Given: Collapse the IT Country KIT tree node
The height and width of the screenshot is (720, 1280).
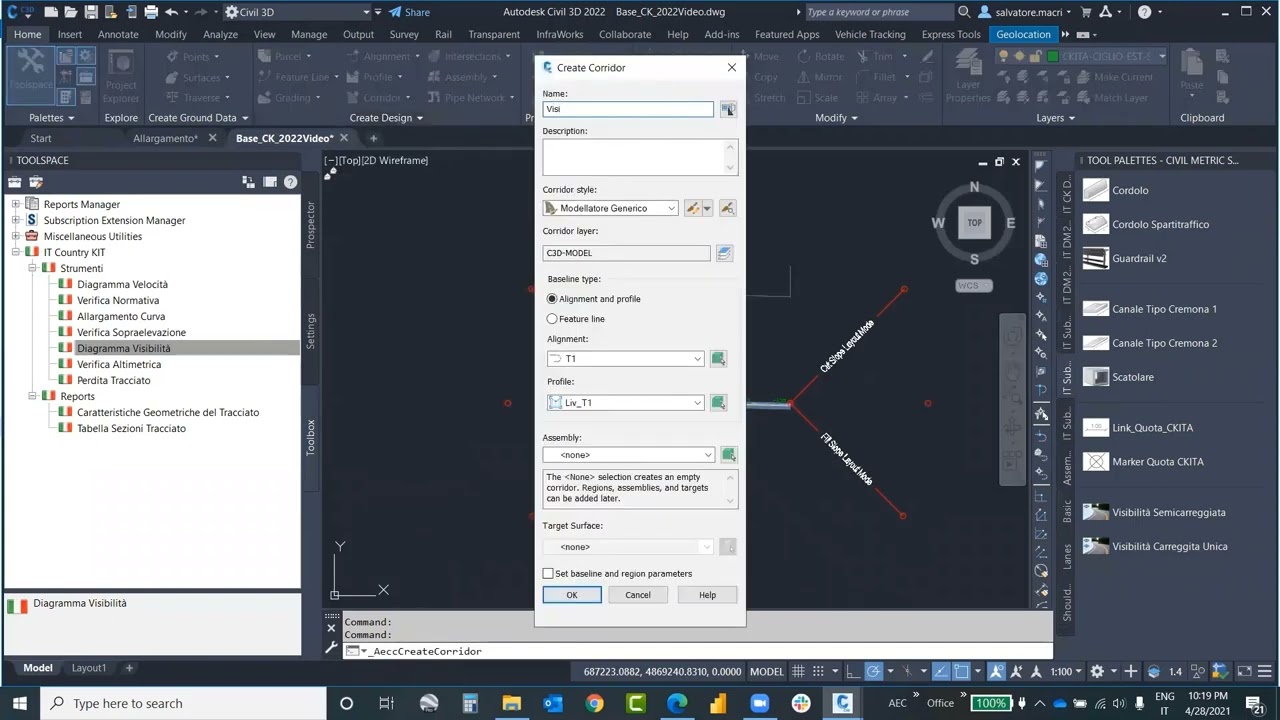Looking at the screenshot, I should pyautogui.click(x=16, y=252).
